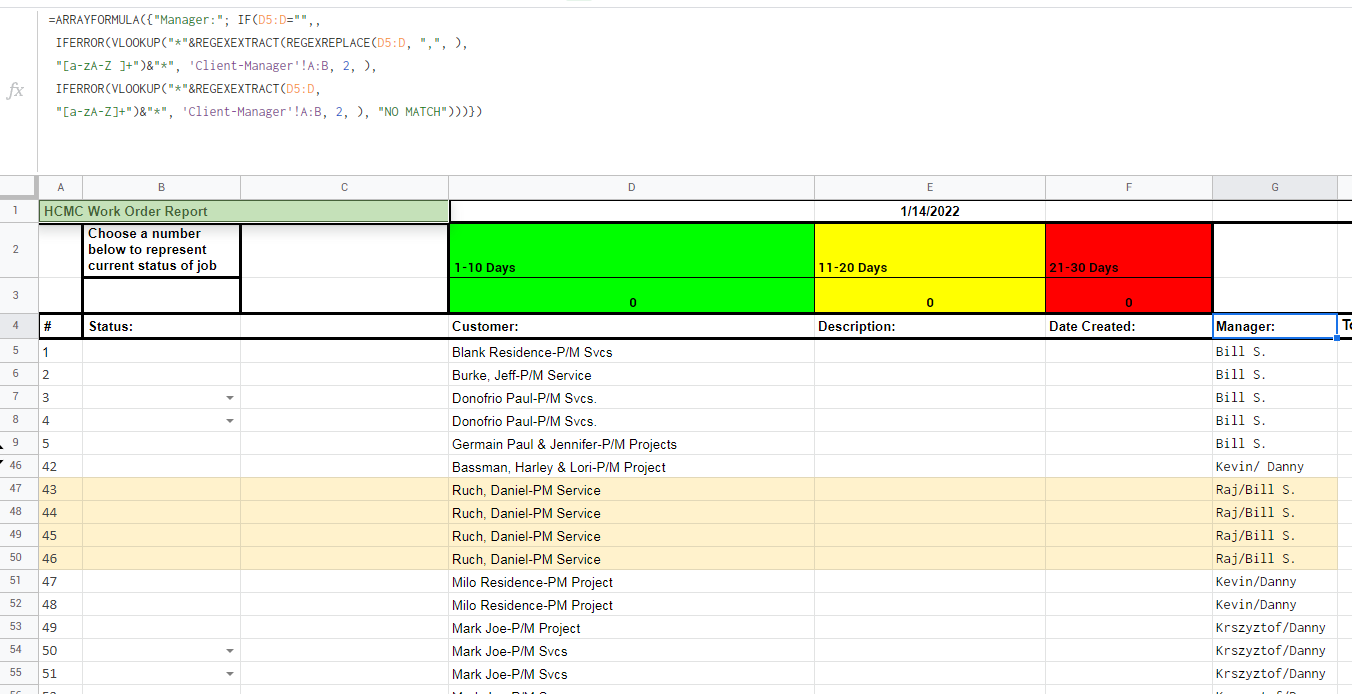Open the Status dropdown arrow in row 55

pos(230,674)
